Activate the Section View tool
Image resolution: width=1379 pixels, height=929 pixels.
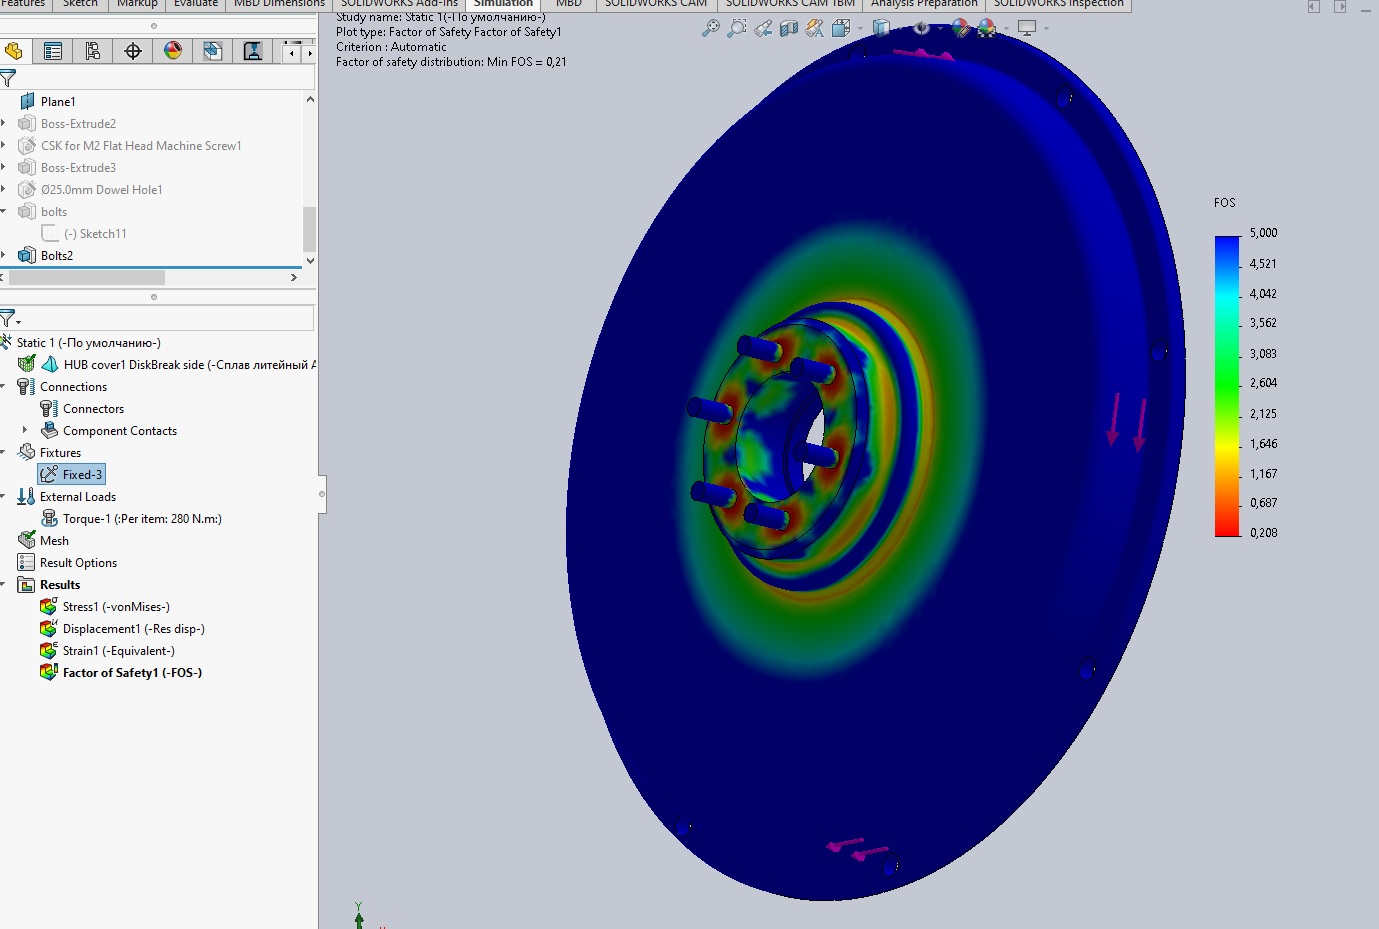(x=789, y=29)
